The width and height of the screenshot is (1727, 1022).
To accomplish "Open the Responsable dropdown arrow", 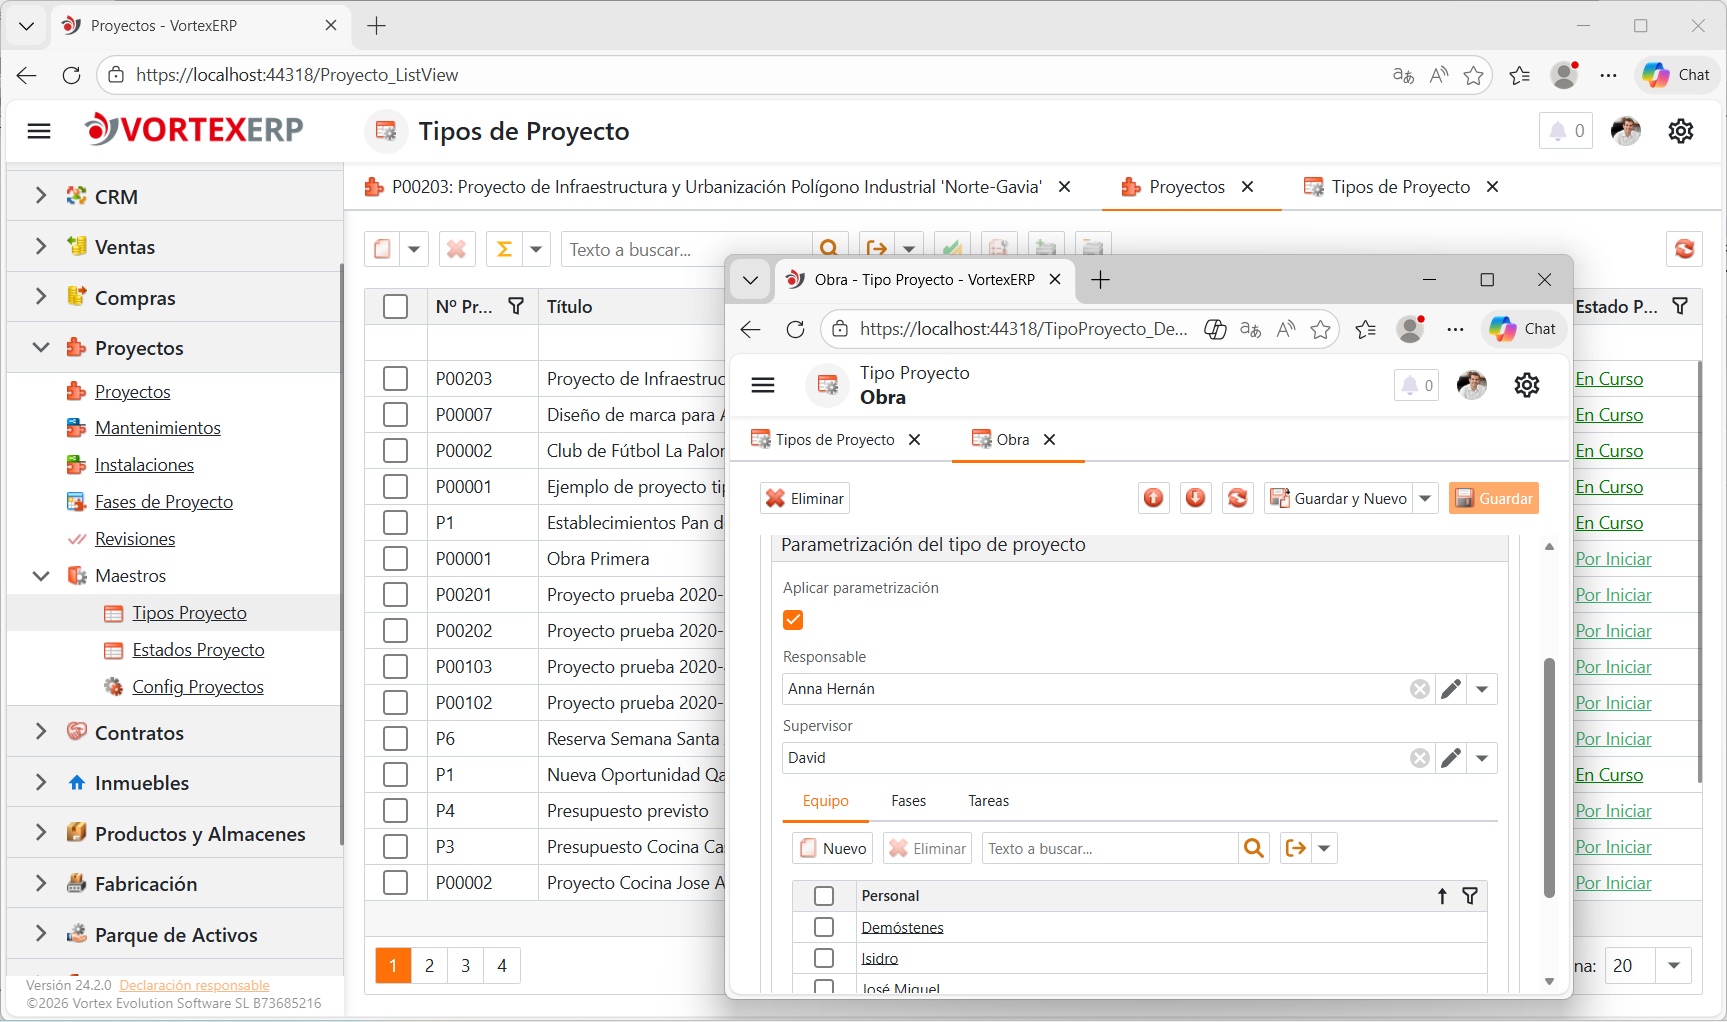I will pyautogui.click(x=1482, y=689).
